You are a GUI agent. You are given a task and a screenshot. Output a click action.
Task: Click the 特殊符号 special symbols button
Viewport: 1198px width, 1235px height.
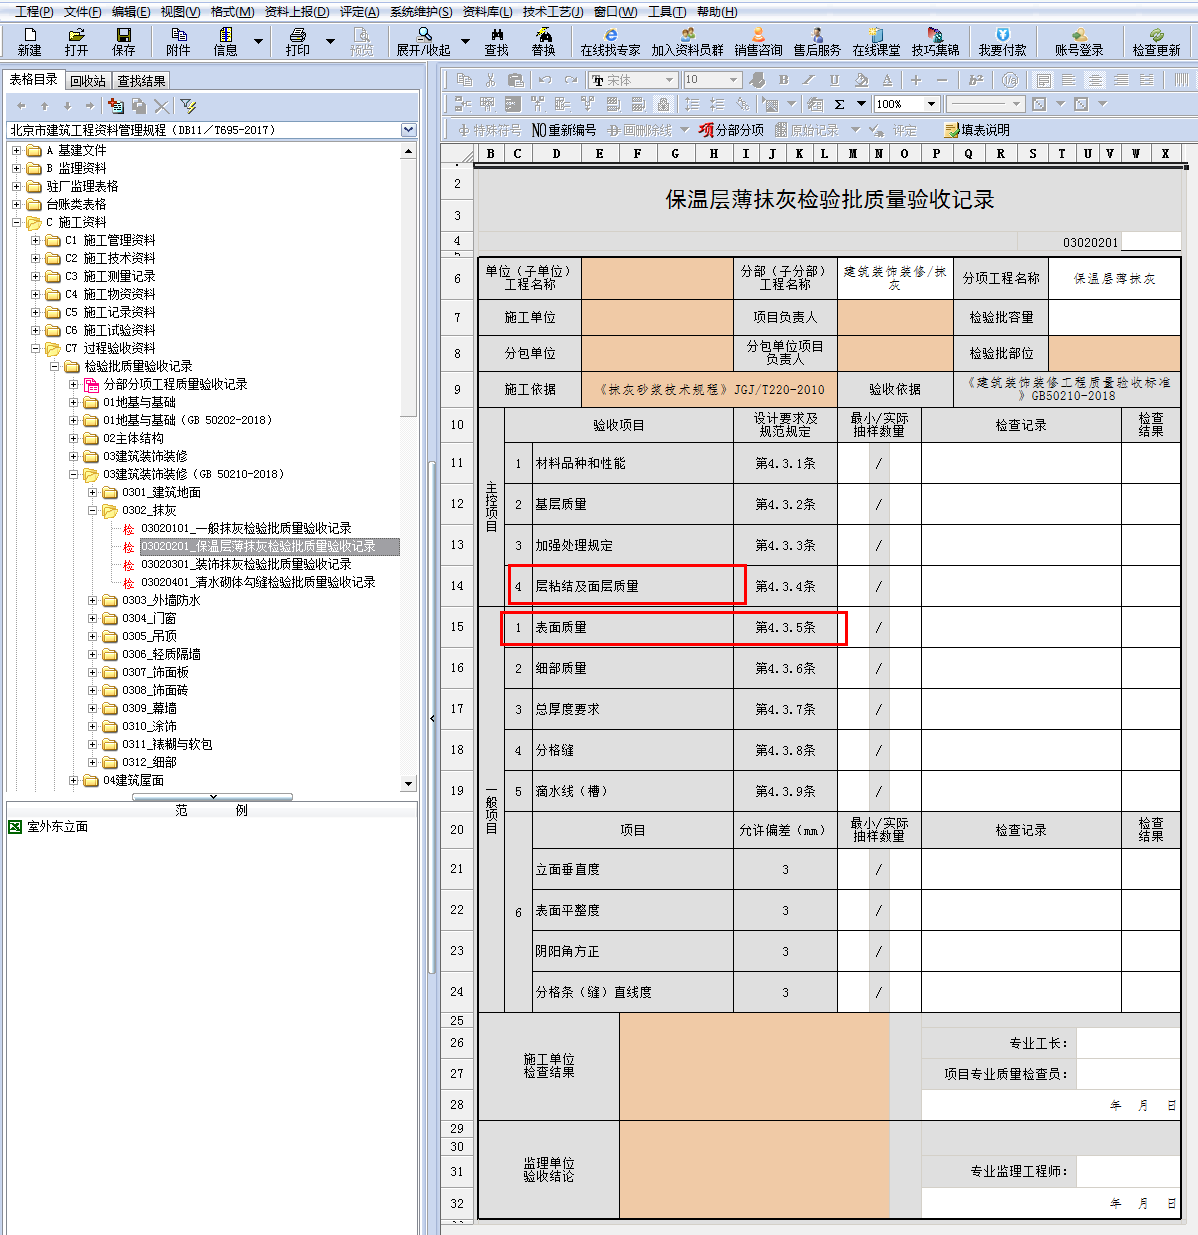tap(489, 130)
